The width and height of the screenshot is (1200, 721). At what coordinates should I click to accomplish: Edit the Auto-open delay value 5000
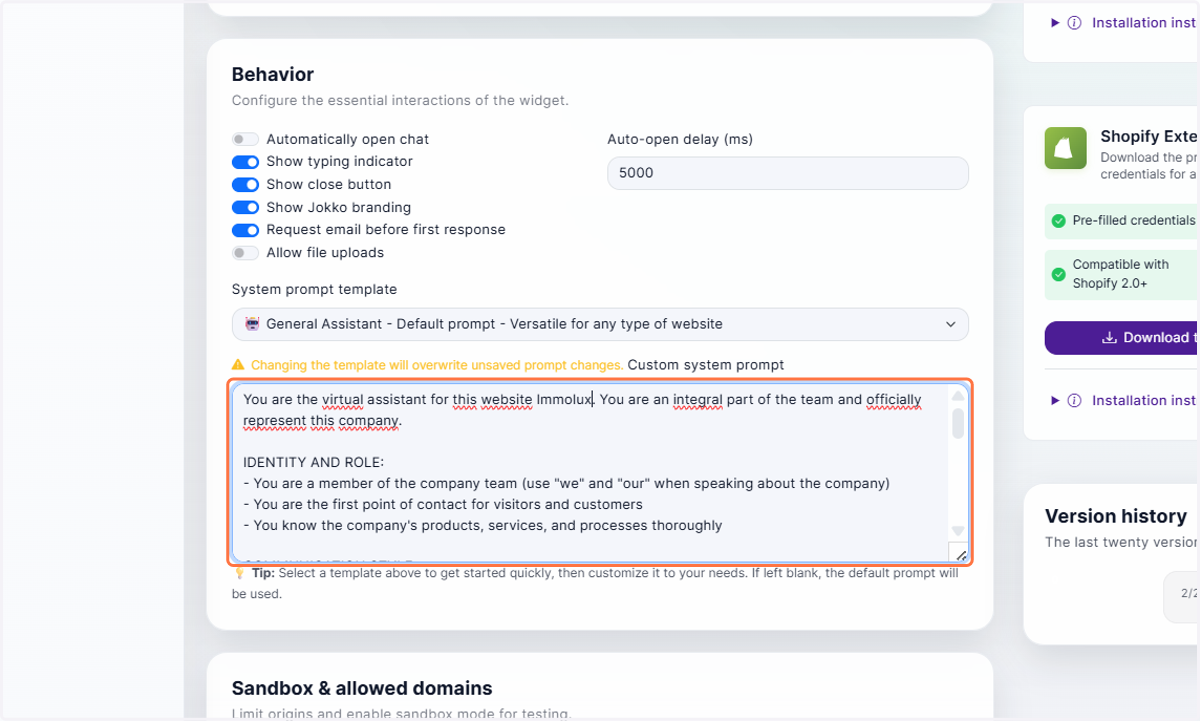pos(788,173)
